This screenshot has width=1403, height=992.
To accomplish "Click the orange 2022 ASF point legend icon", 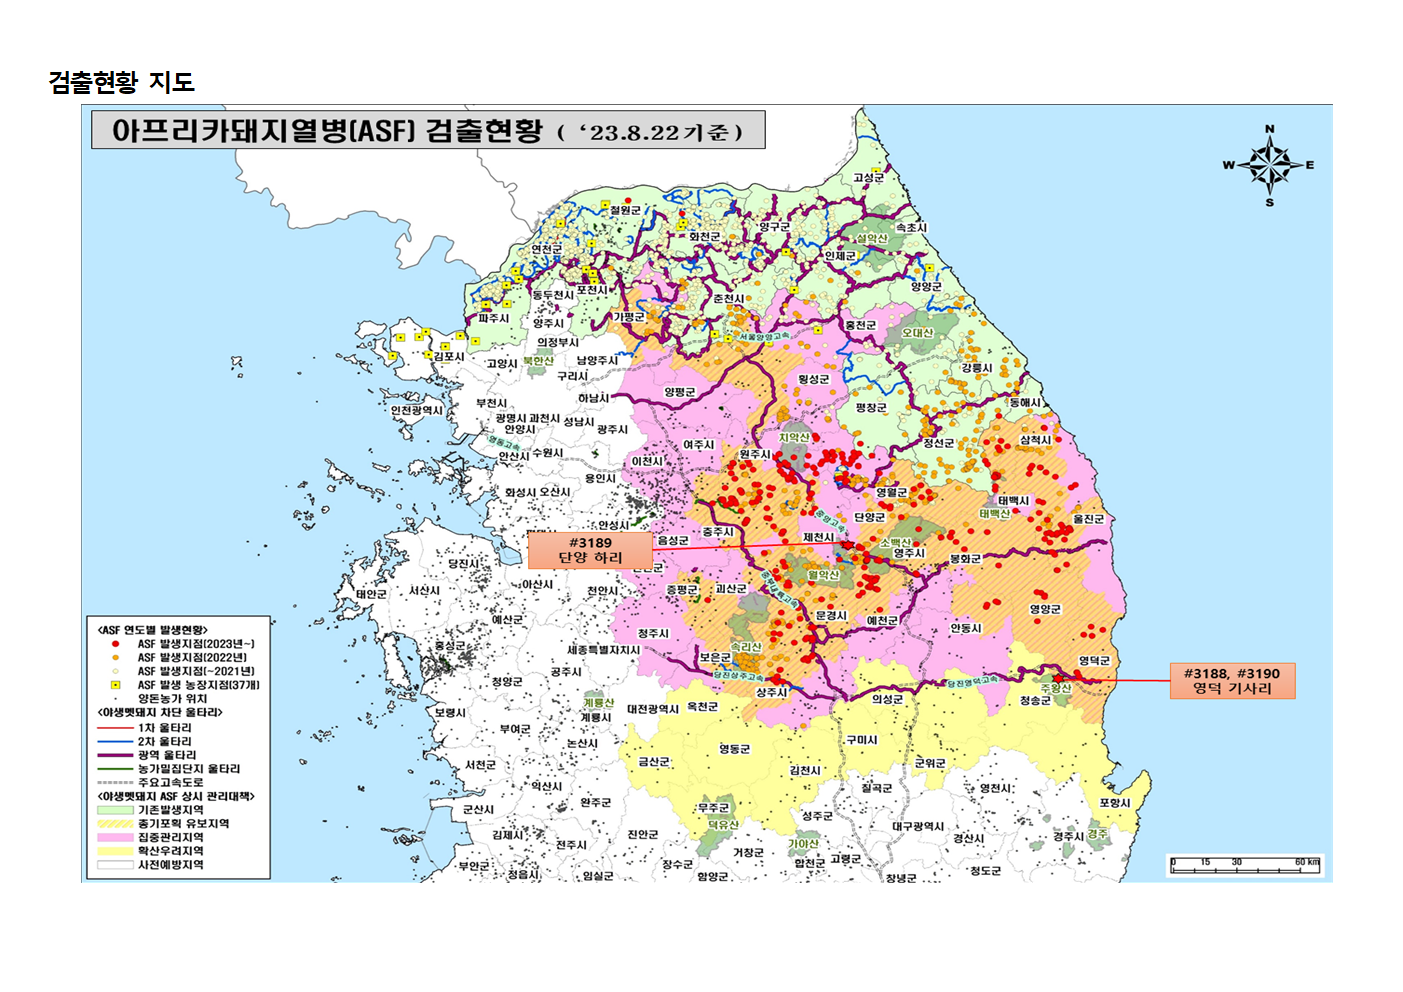I will coord(115,658).
